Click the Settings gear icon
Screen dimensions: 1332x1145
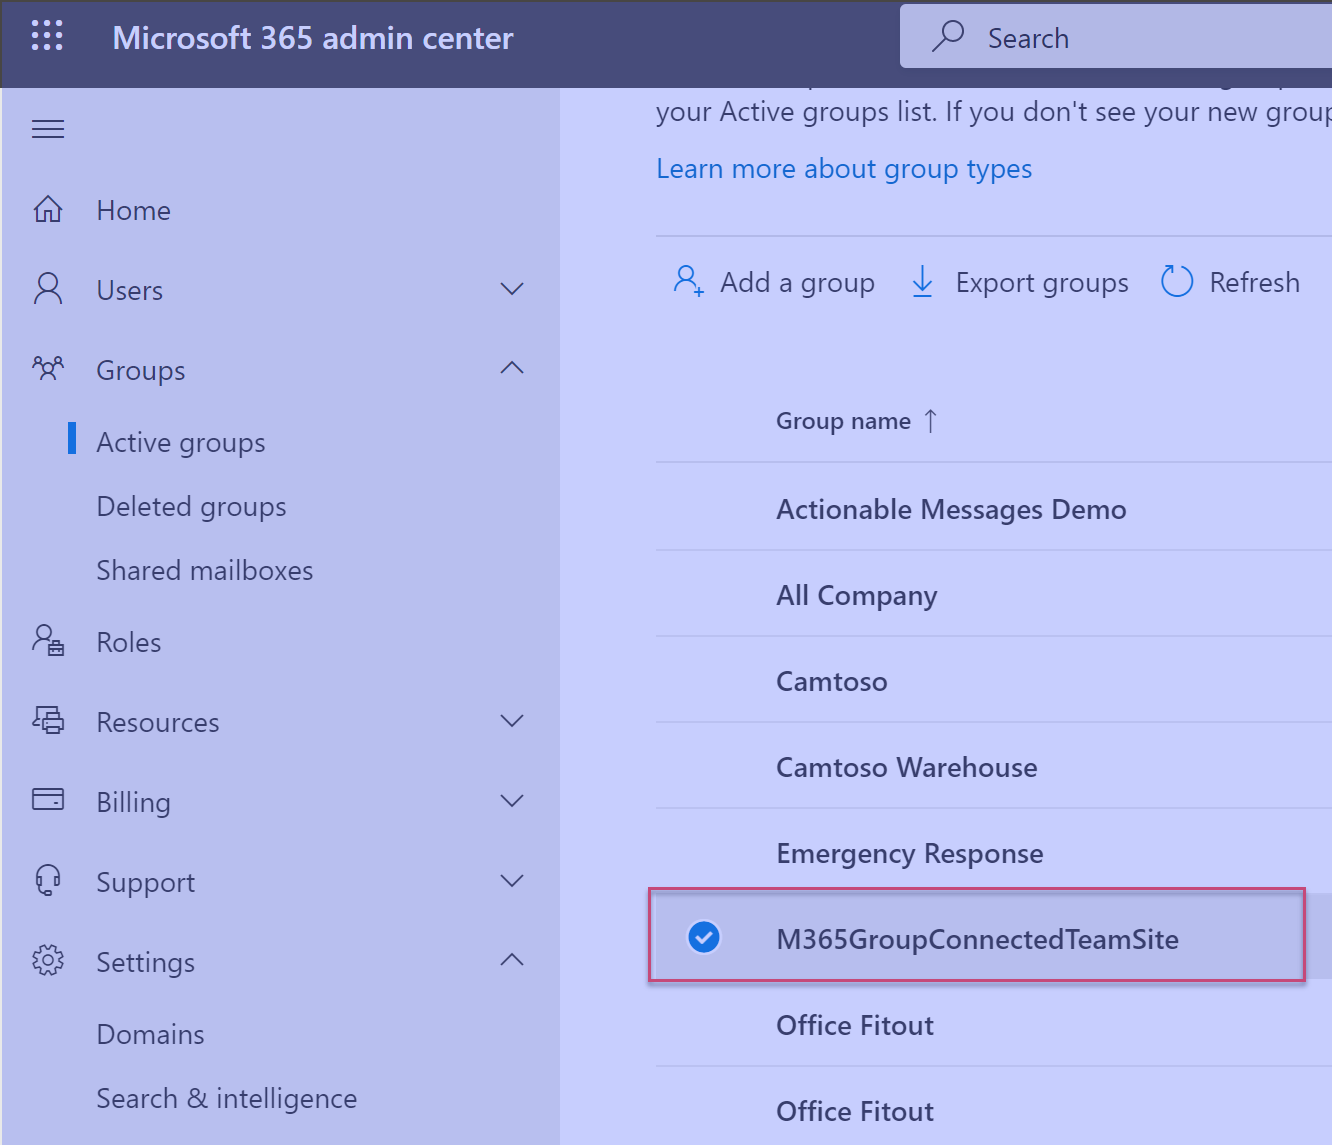(x=48, y=961)
